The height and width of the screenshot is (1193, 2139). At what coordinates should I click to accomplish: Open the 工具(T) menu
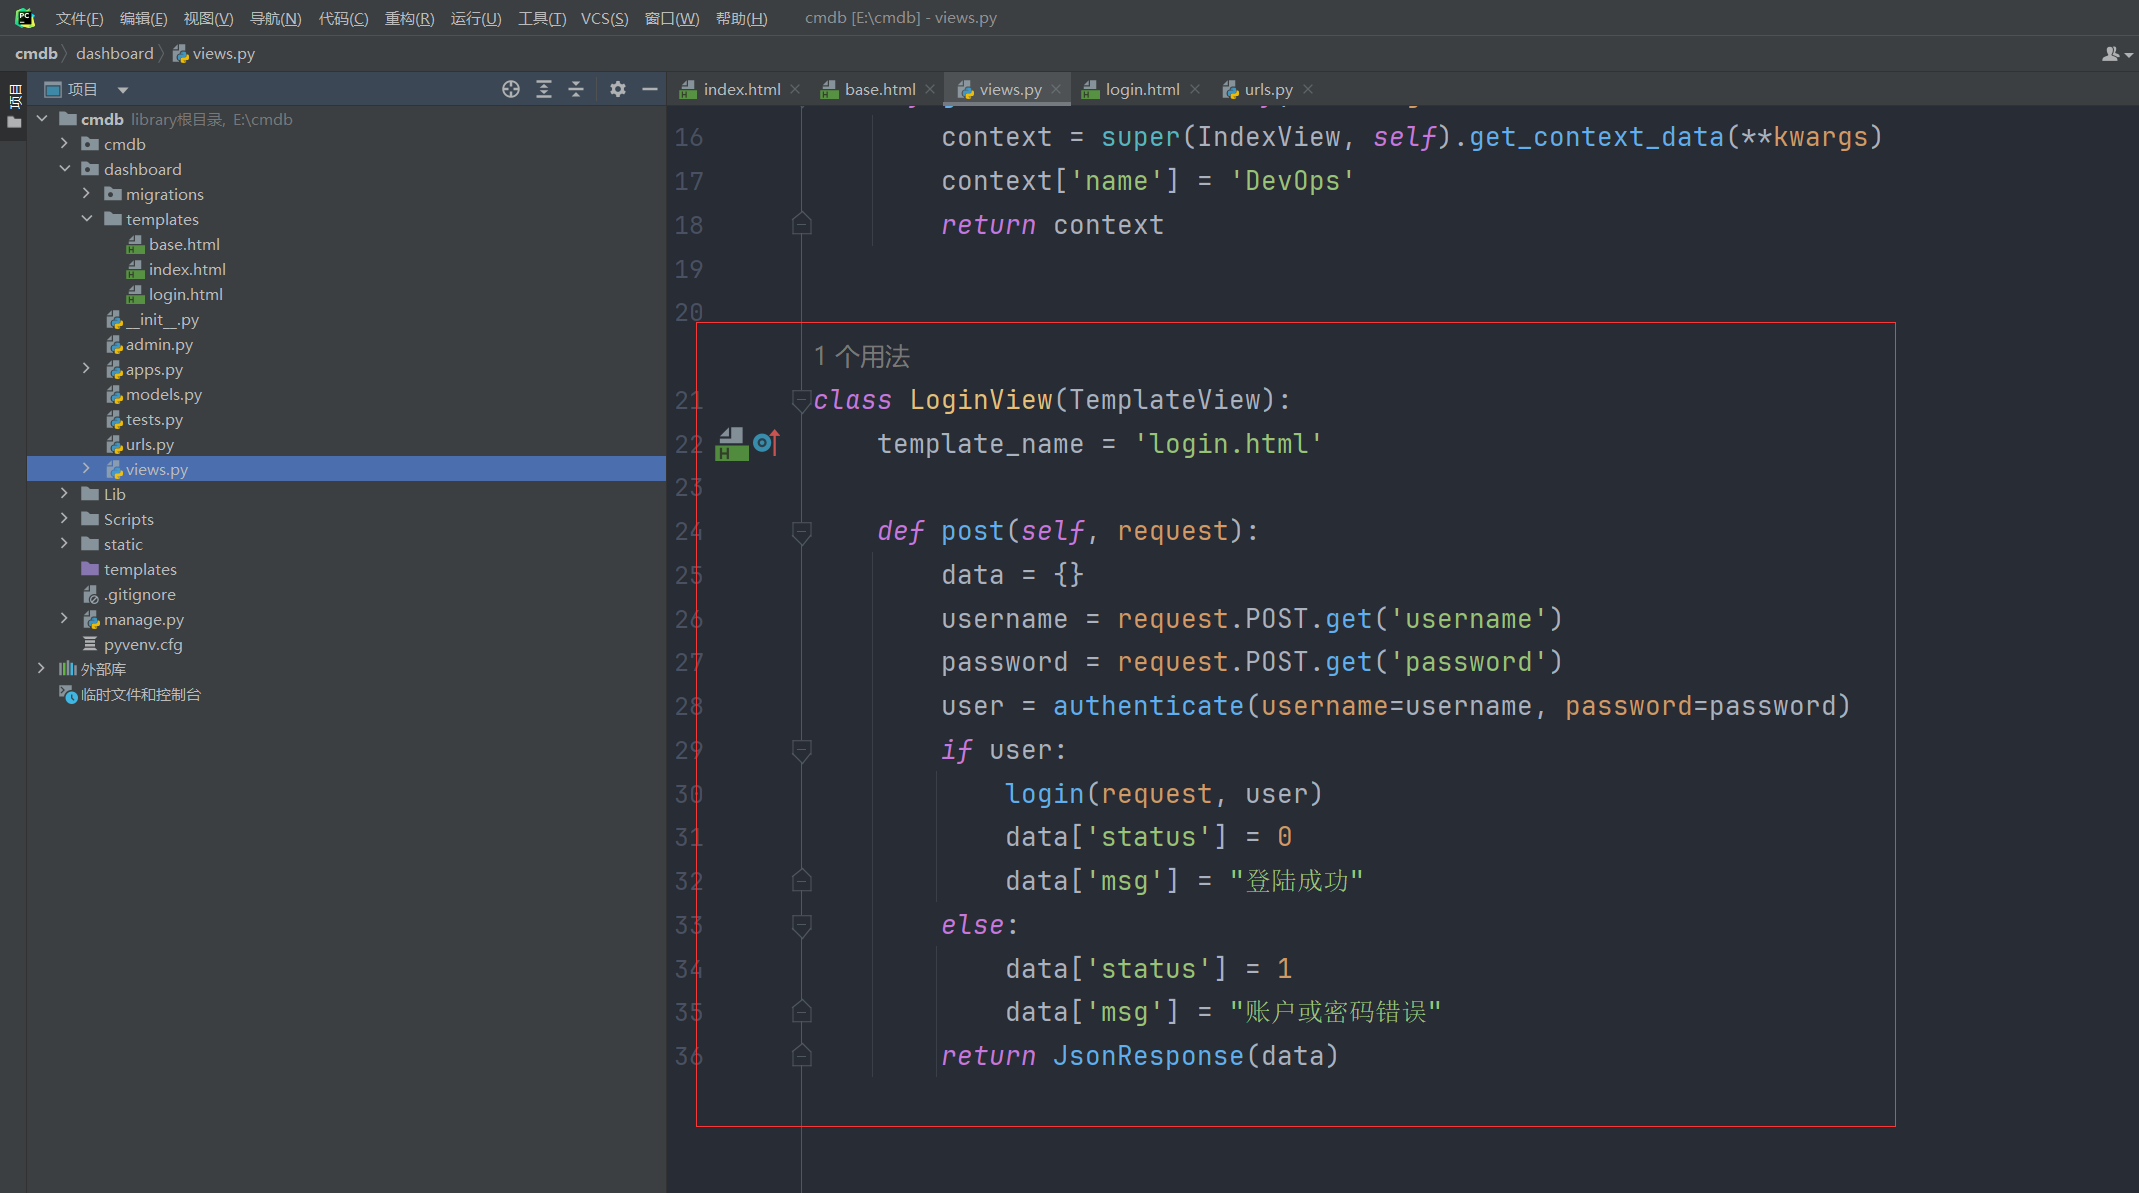(542, 18)
